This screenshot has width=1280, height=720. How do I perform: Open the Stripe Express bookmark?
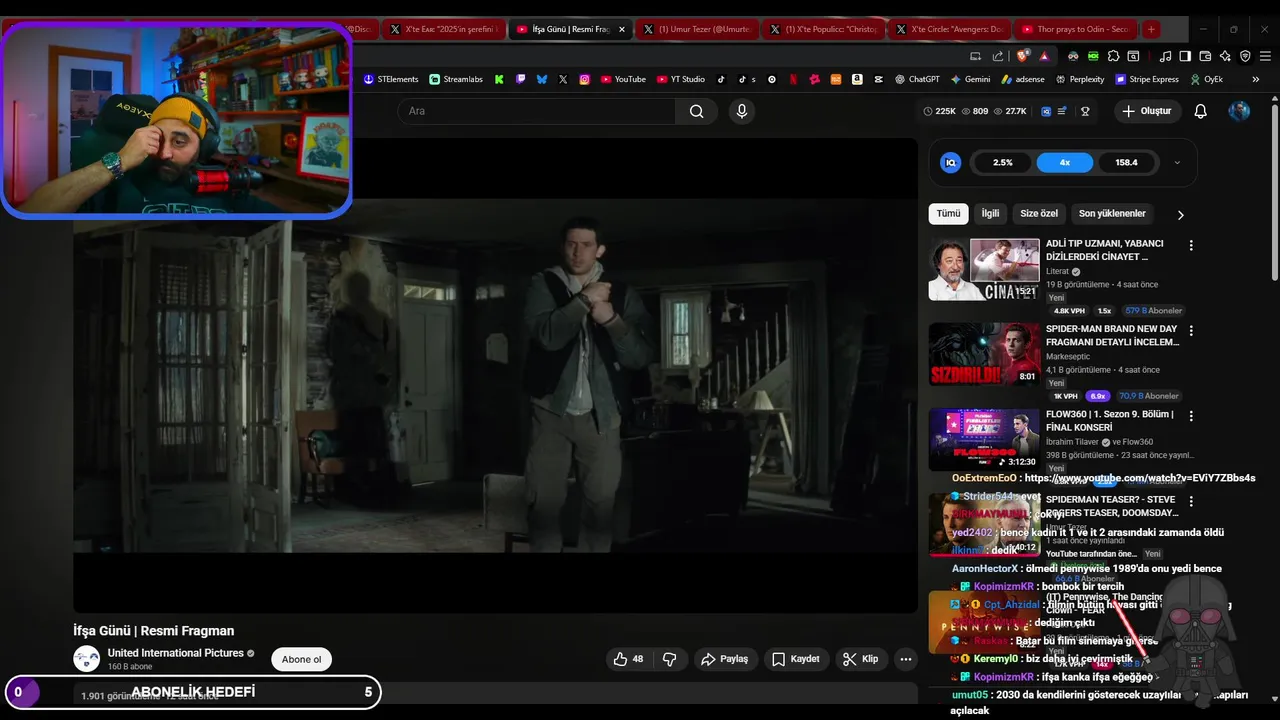1145,79
